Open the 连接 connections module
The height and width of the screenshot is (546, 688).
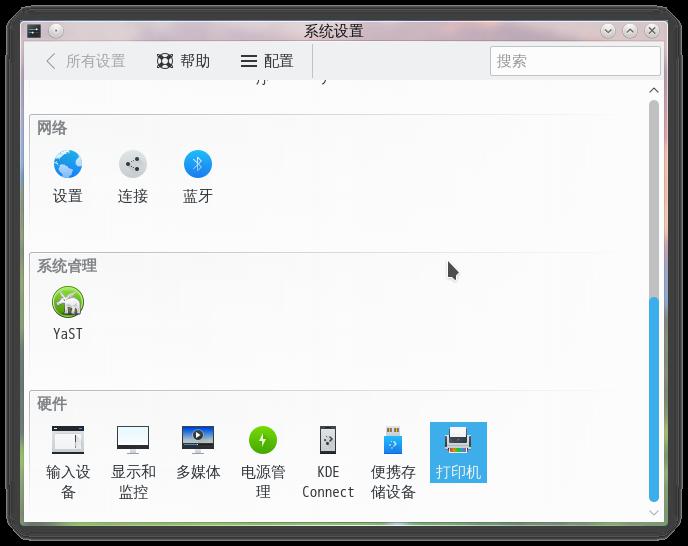pyautogui.click(x=133, y=177)
